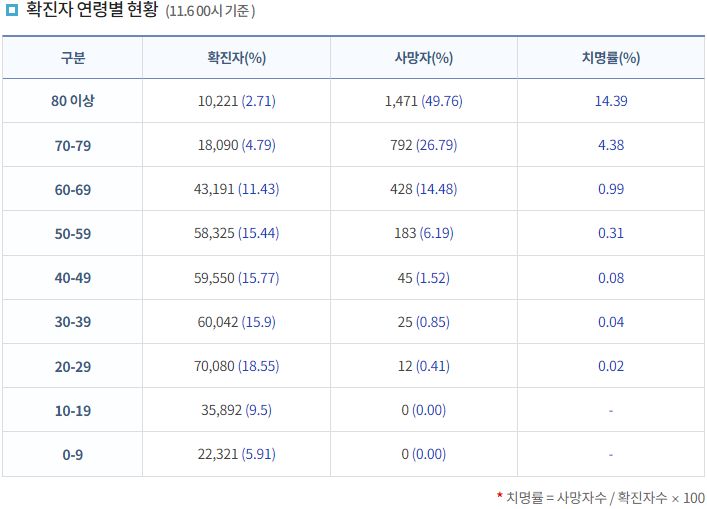Select the 70-79 row label

tap(73, 146)
